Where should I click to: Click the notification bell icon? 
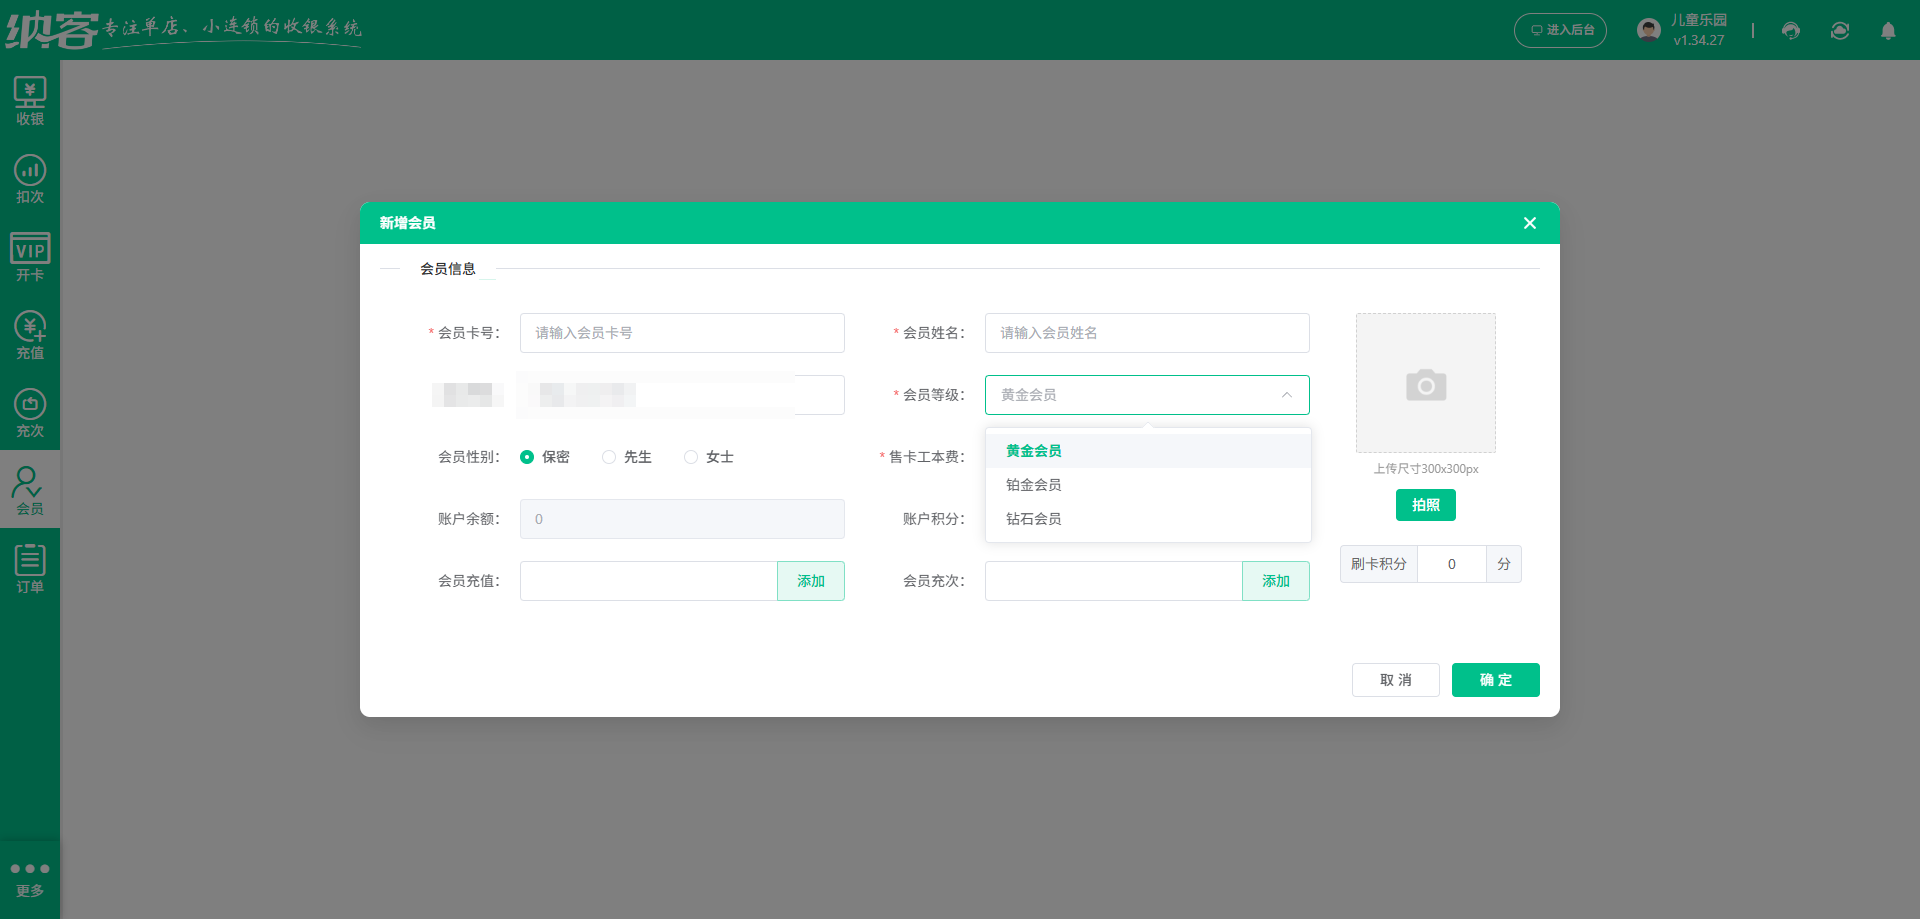[x=1889, y=31]
